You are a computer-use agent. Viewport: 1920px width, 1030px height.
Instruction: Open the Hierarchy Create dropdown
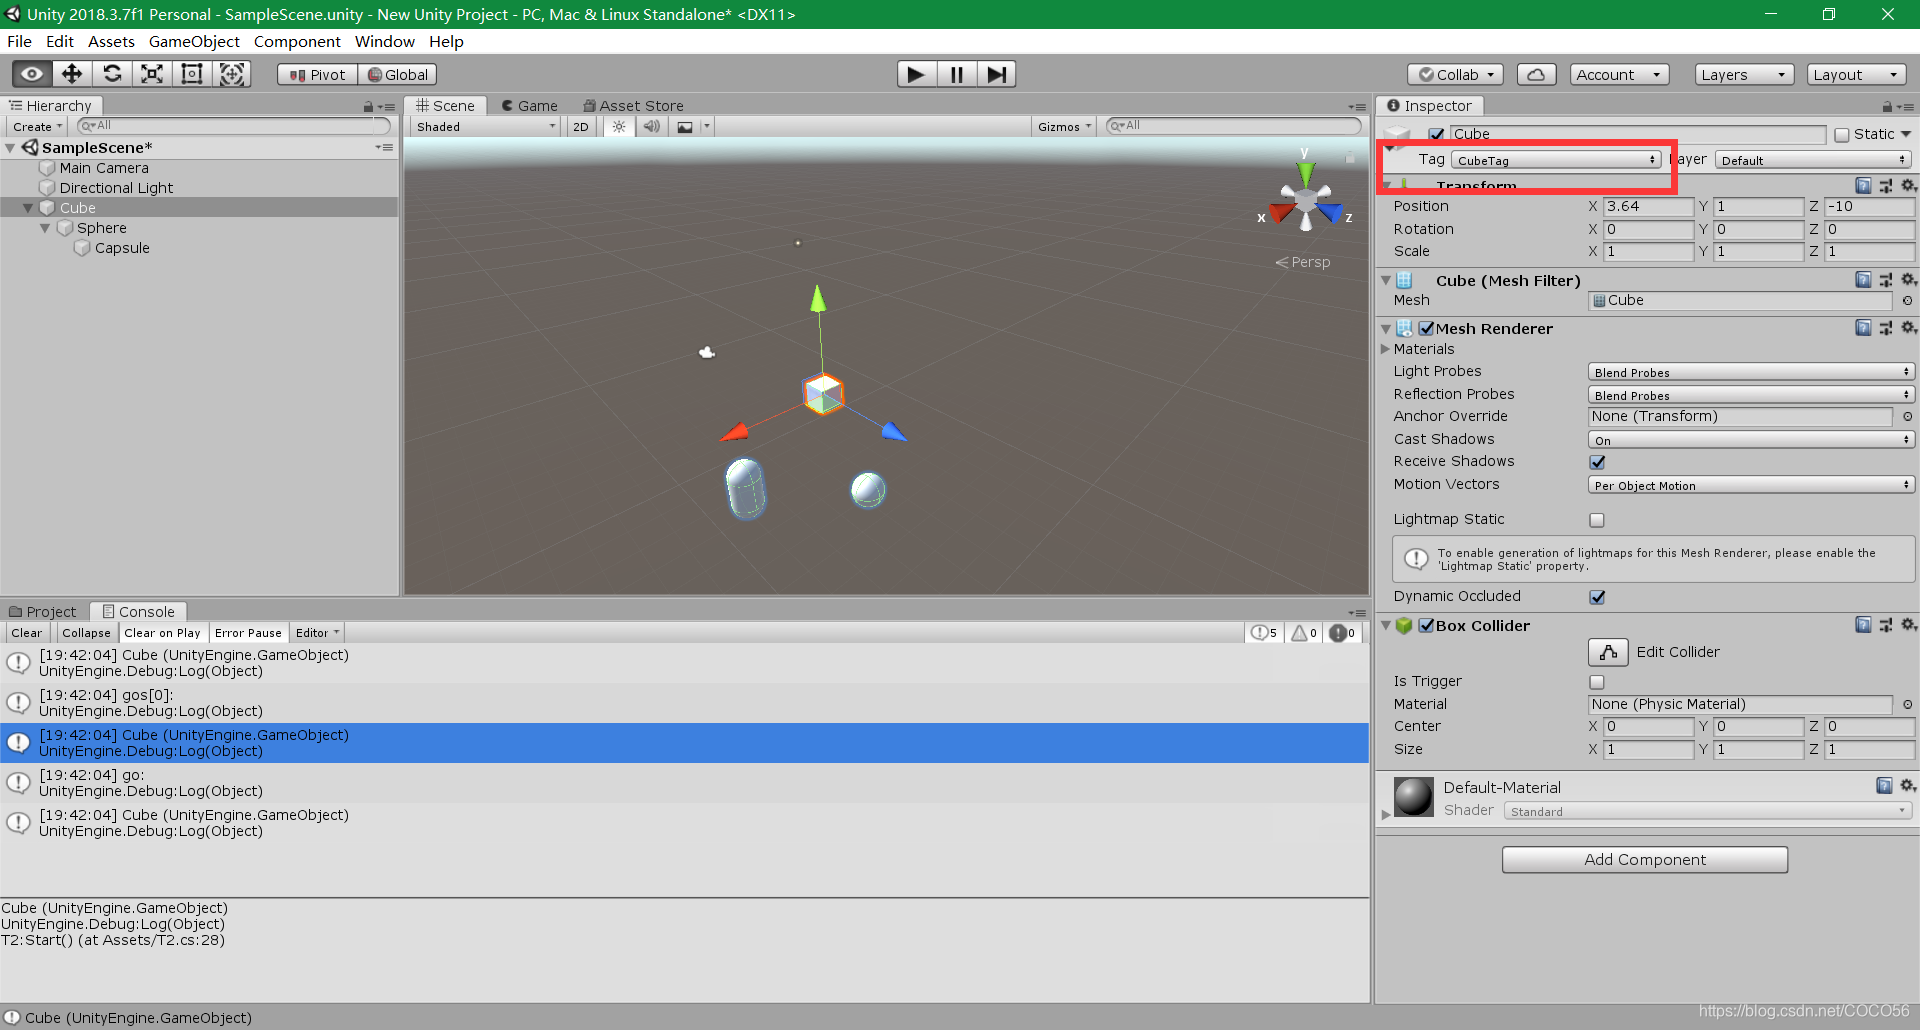[x=37, y=127]
